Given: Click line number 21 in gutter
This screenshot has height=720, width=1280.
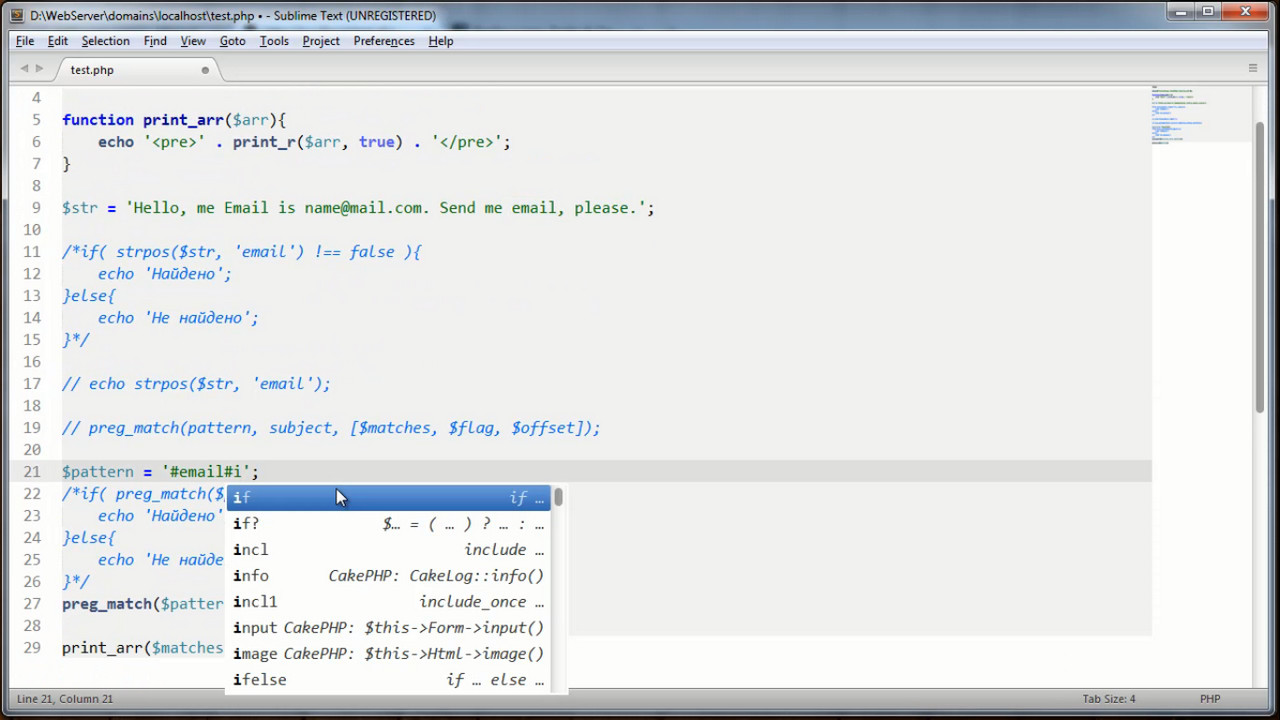Looking at the screenshot, I should (32, 472).
